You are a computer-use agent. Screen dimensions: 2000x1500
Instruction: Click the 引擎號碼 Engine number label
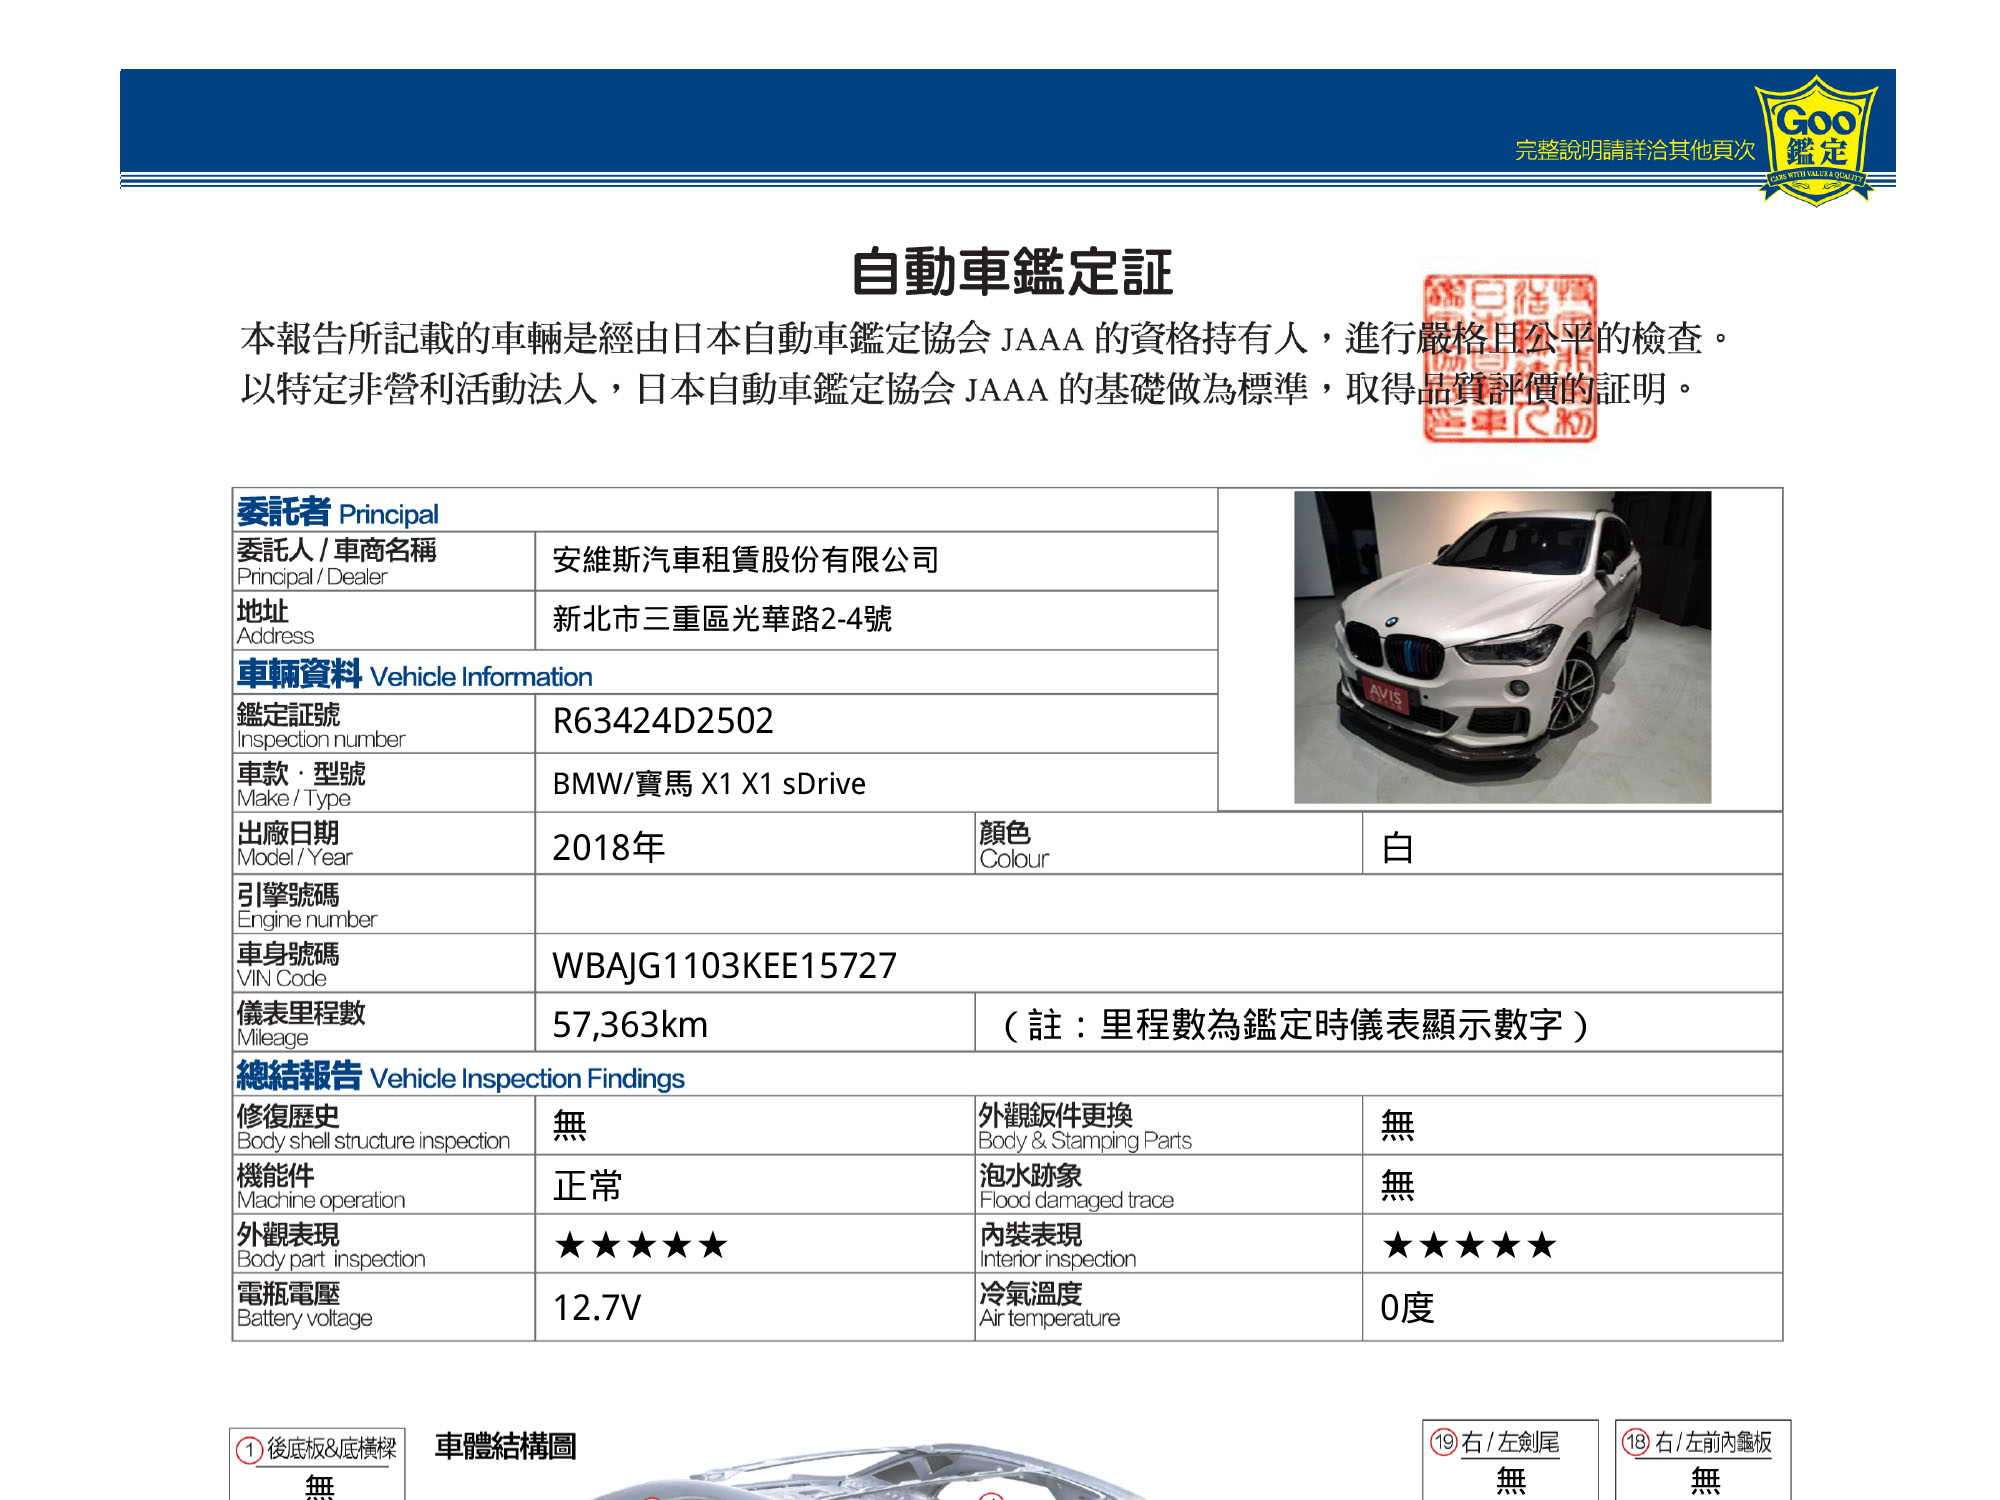(x=306, y=906)
